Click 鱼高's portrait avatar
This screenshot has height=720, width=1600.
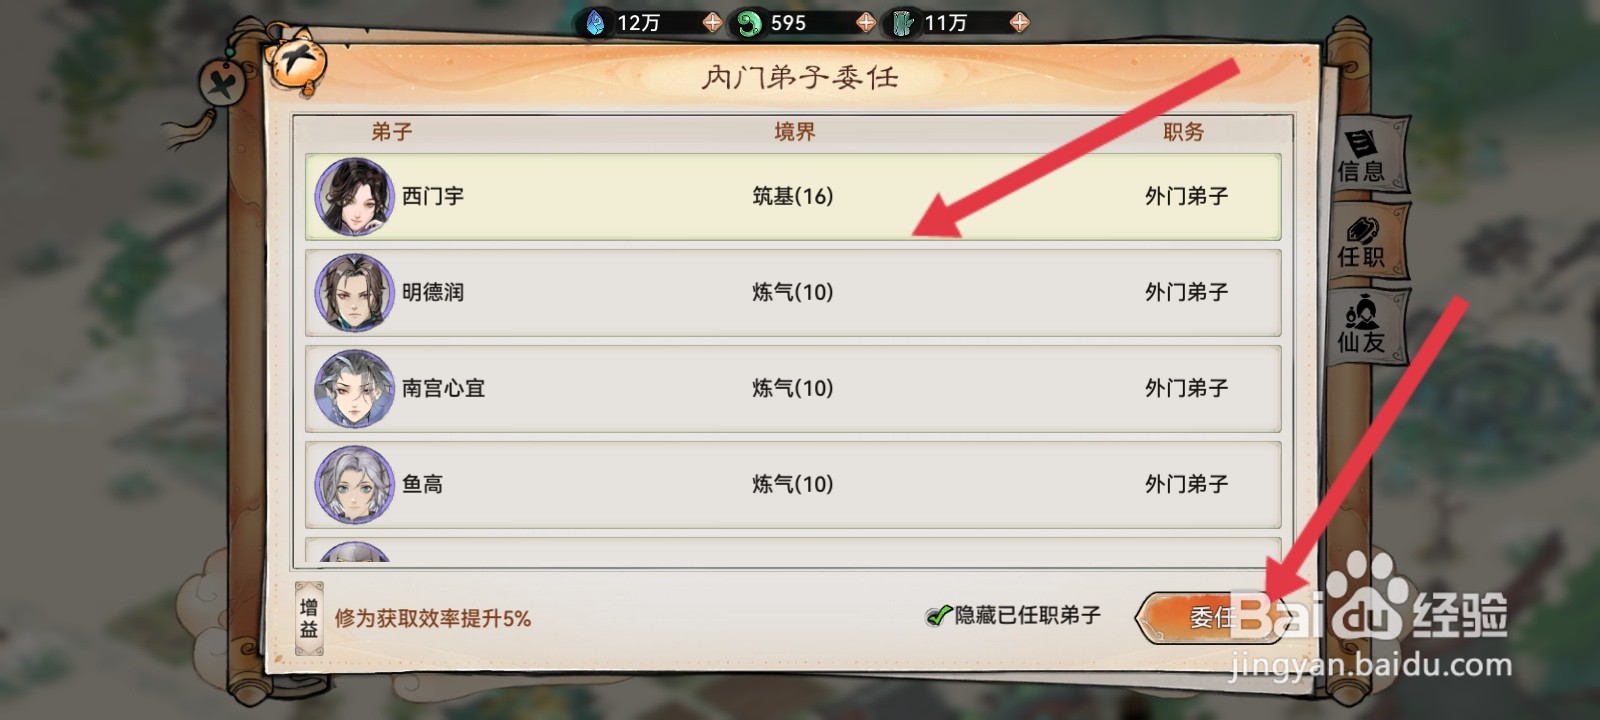[354, 484]
